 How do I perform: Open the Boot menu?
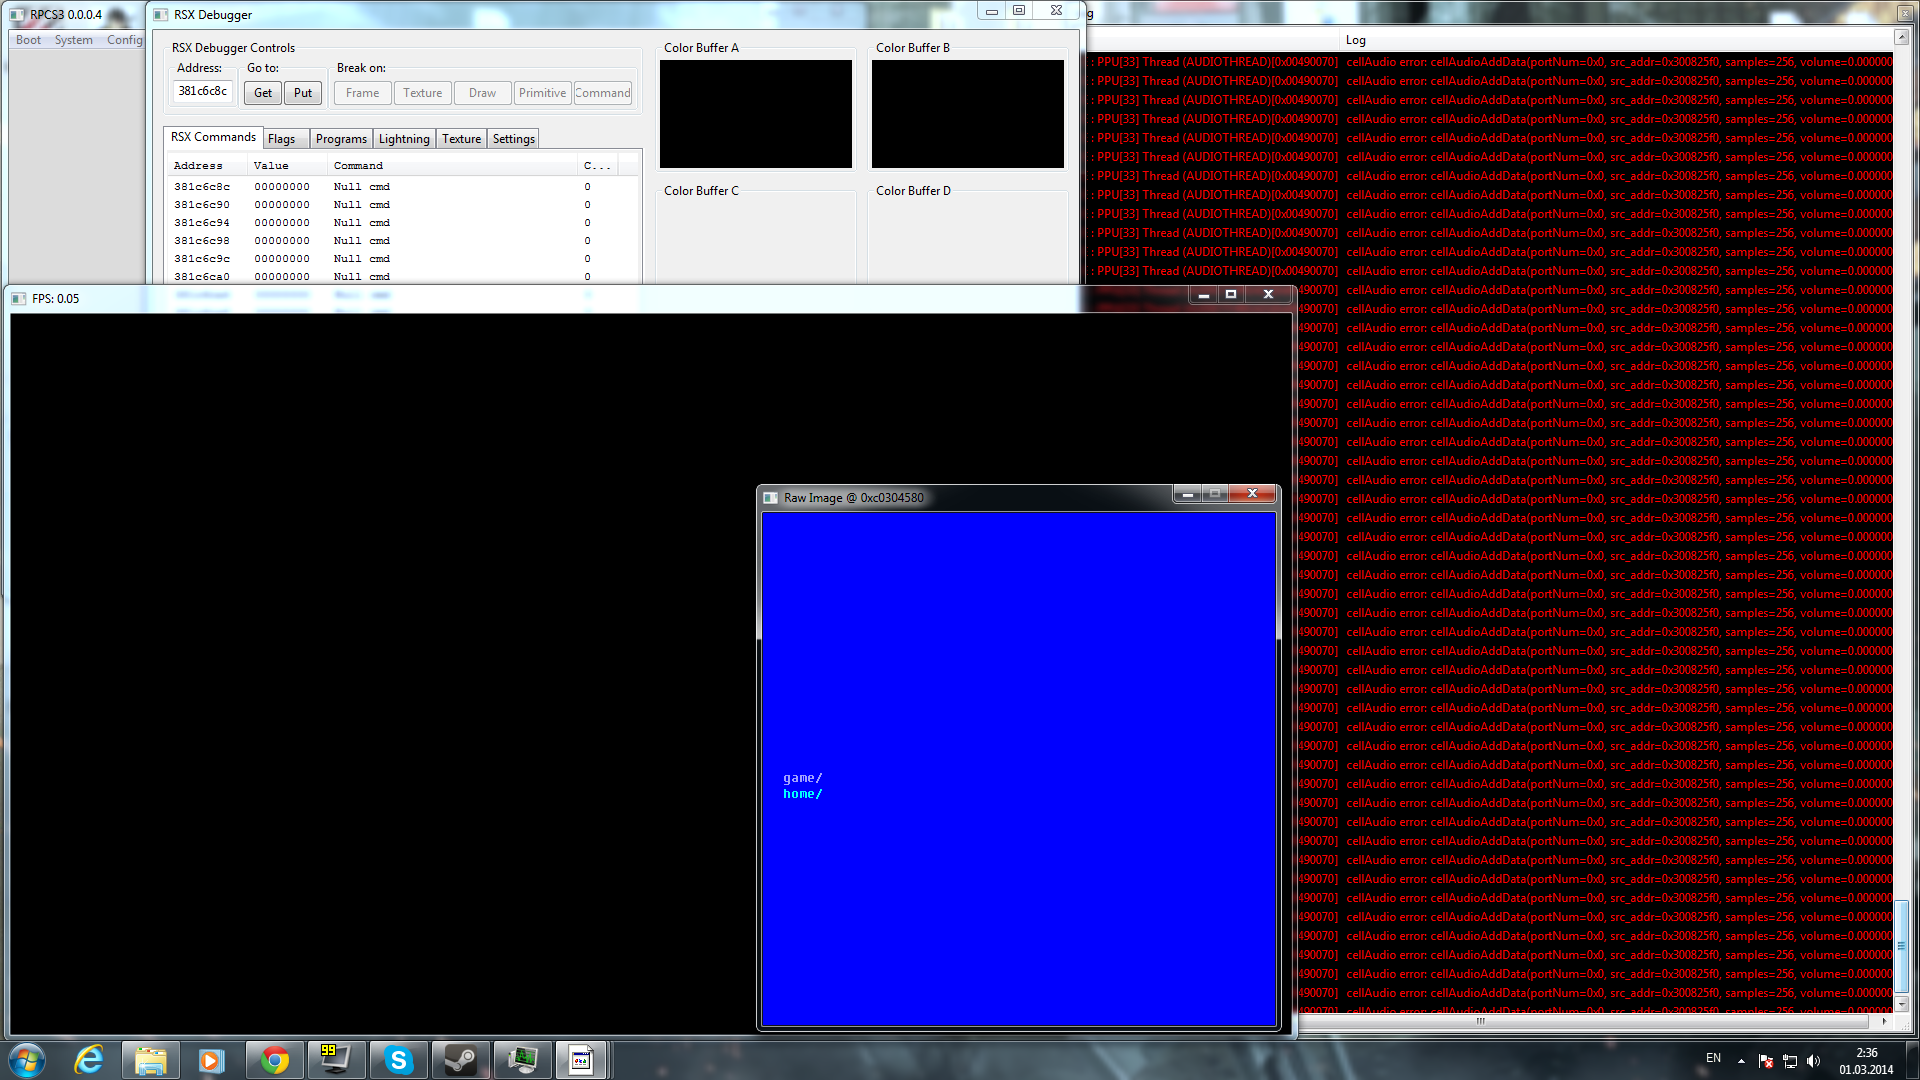tap(28, 40)
